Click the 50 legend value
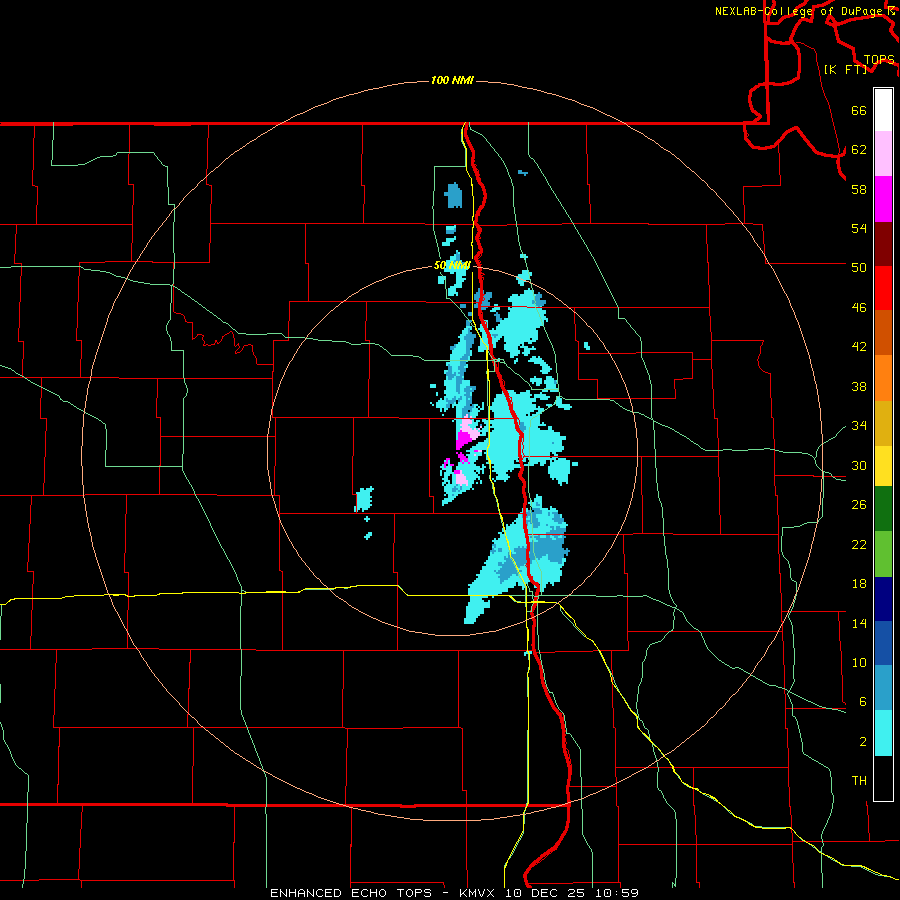The width and height of the screenshot is (900, 900). [859, 268]
